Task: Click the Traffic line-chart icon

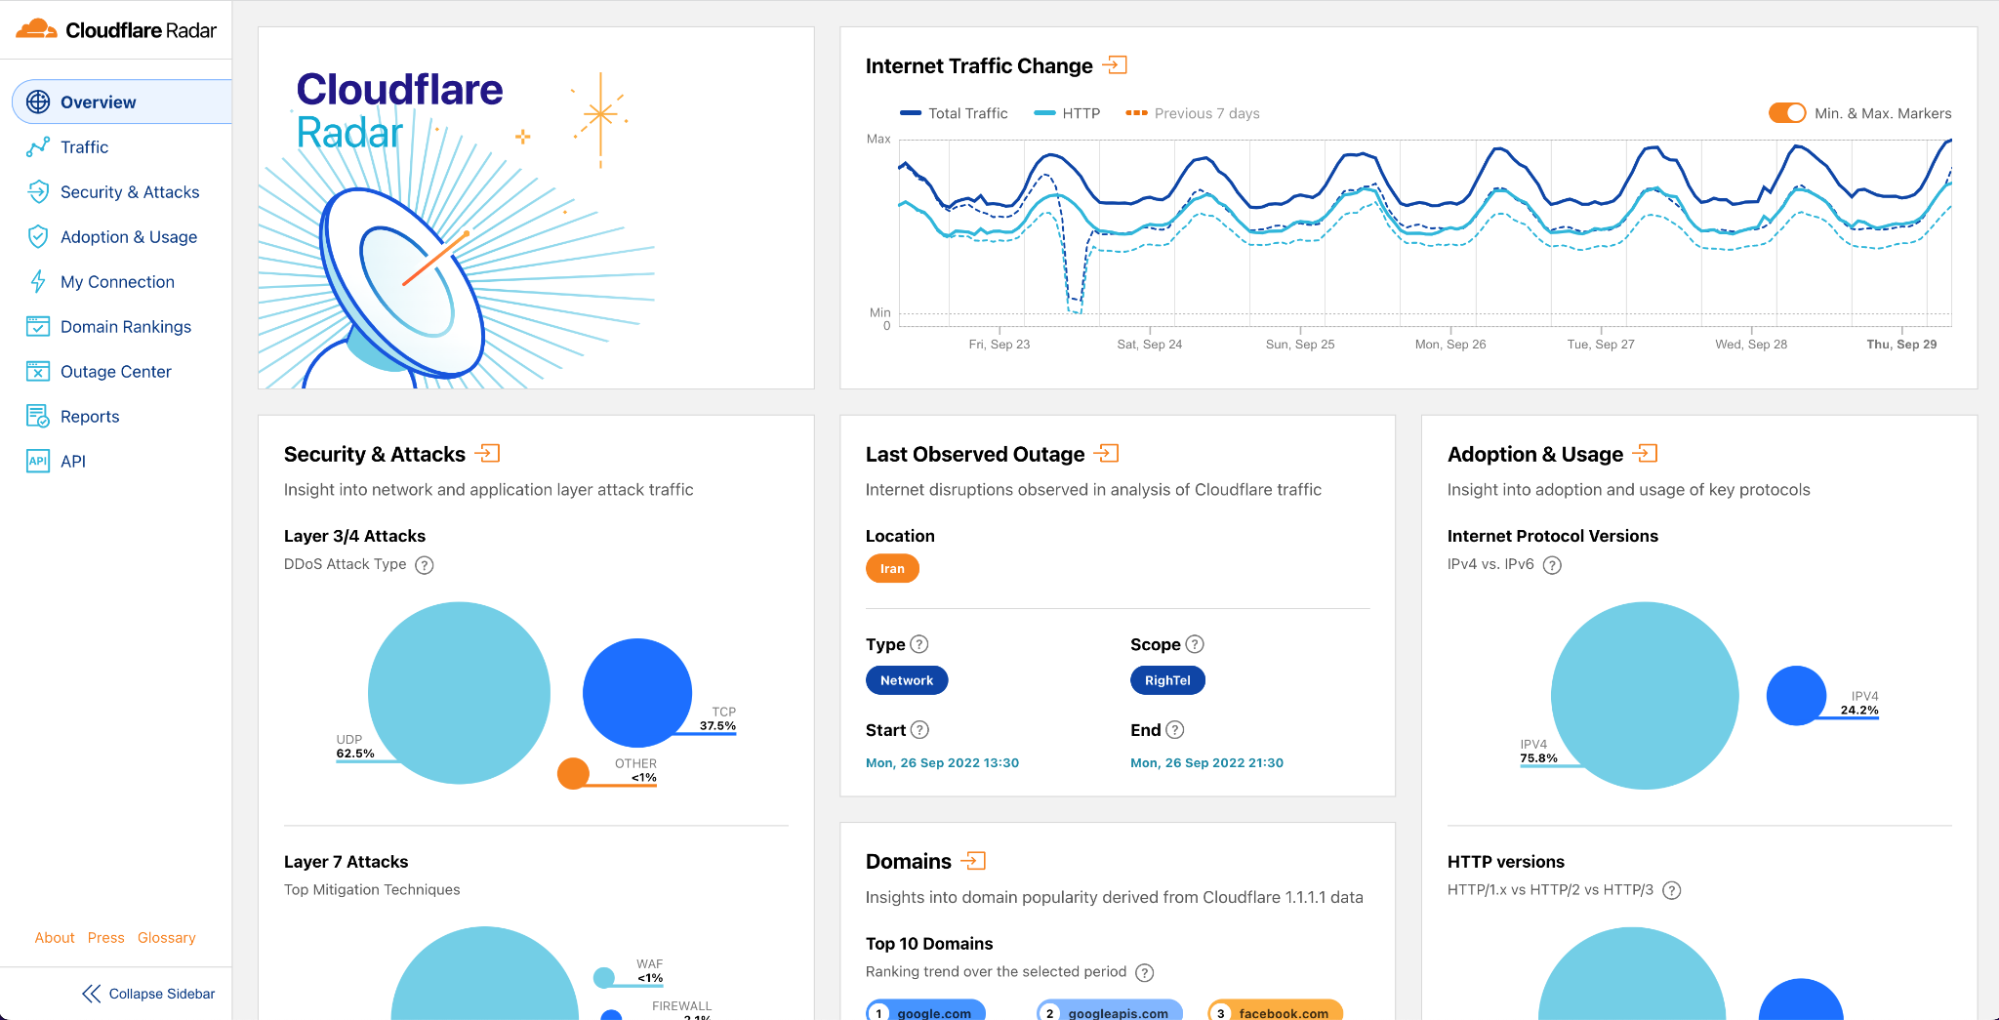Action: [38, 147]
